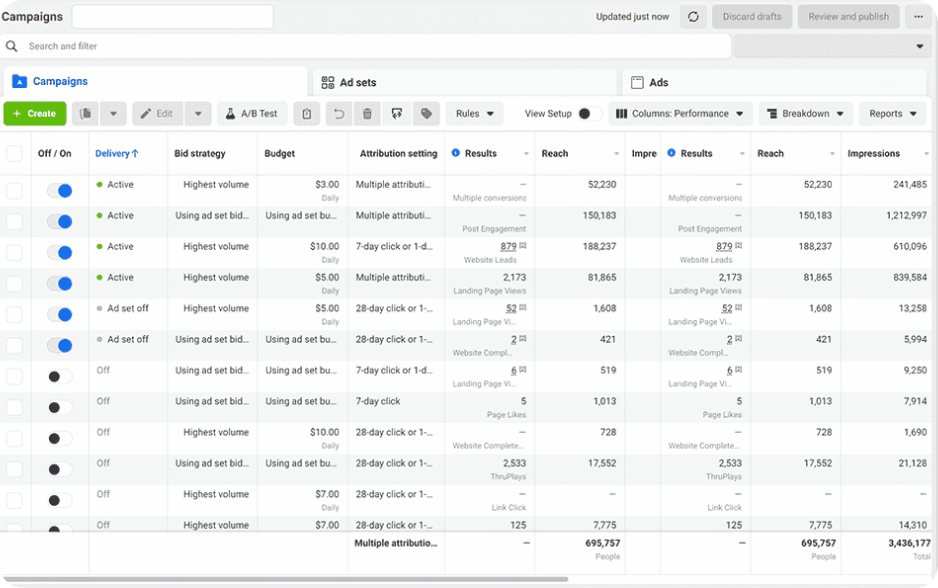Open the Edit dropdown arrow
The height and width of the screenshot is (588, 938).
(x=198, y=114)
